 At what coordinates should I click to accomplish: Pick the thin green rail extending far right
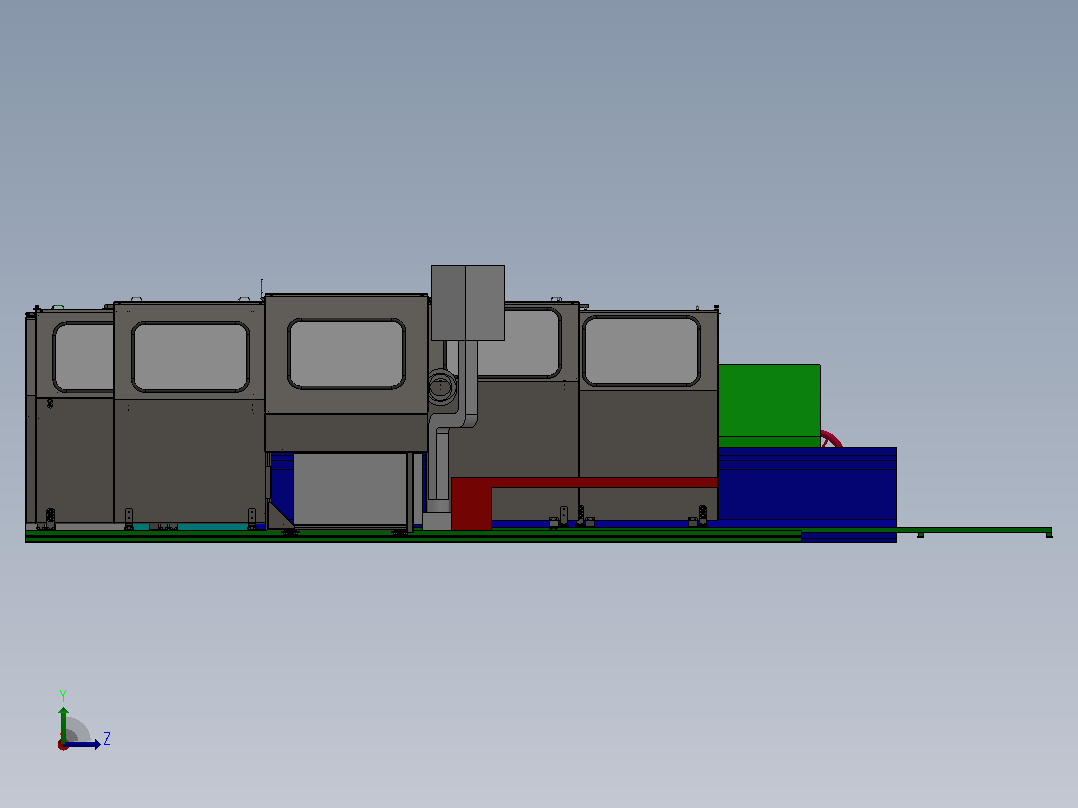click(x=927, y=531)
